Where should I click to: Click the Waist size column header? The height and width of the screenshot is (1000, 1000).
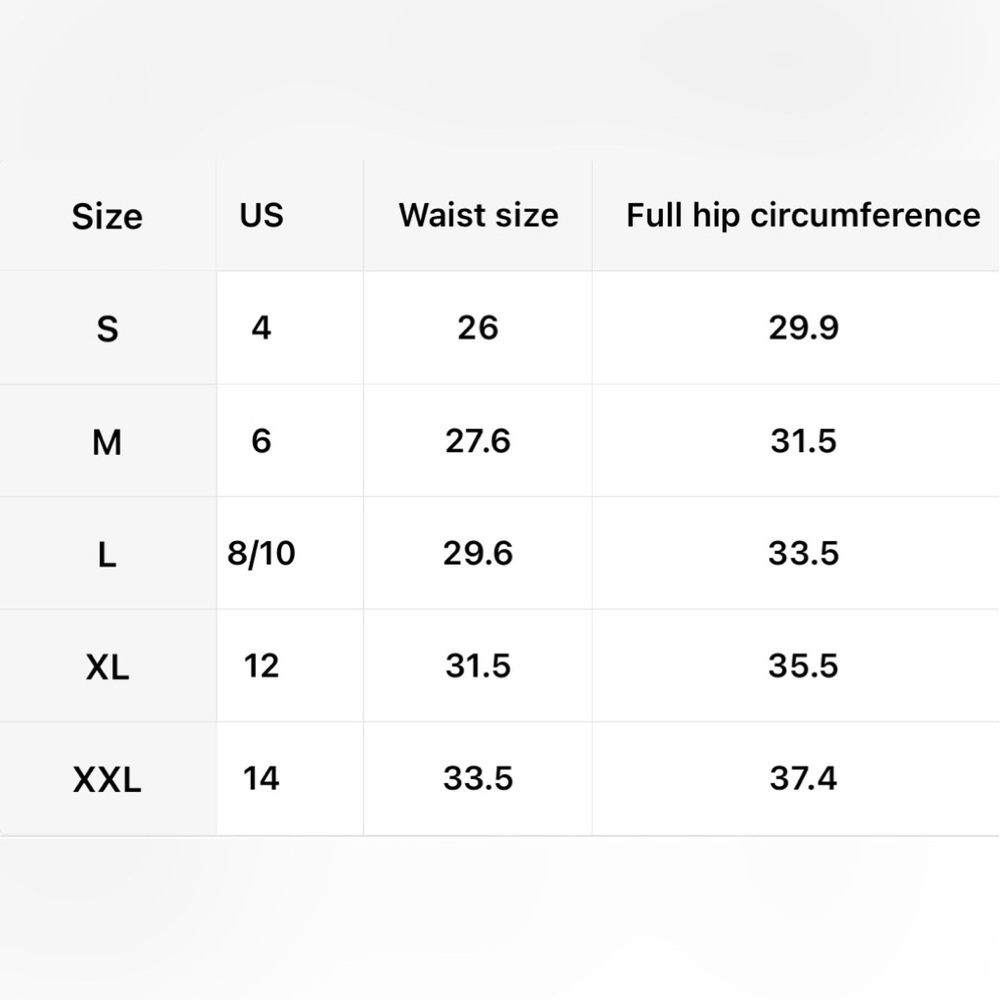click(478, 215)
